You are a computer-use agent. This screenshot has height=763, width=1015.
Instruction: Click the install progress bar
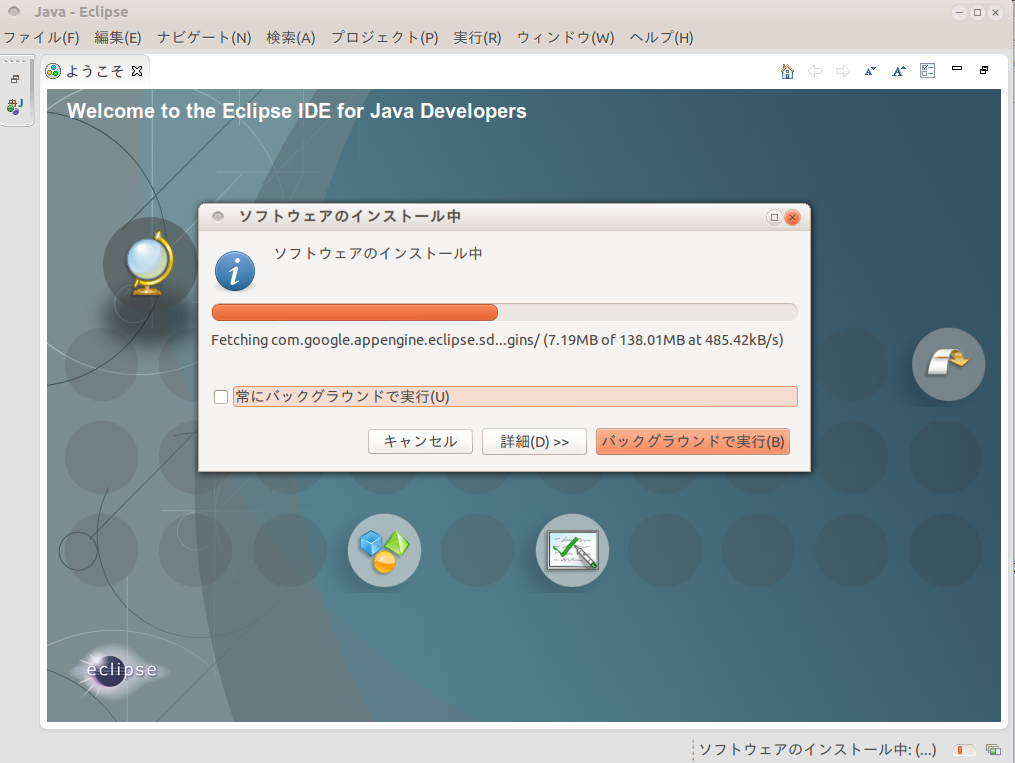click(x=504, y=313)
